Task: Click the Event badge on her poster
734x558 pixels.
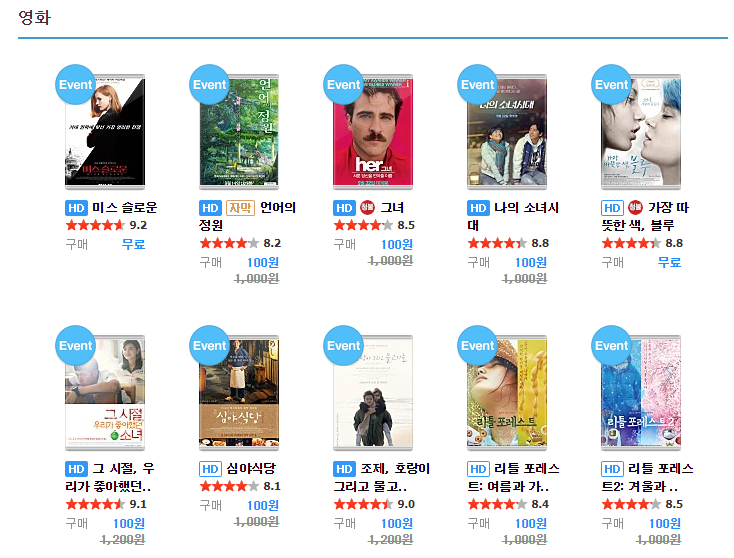Action: (x=343, y=85)
